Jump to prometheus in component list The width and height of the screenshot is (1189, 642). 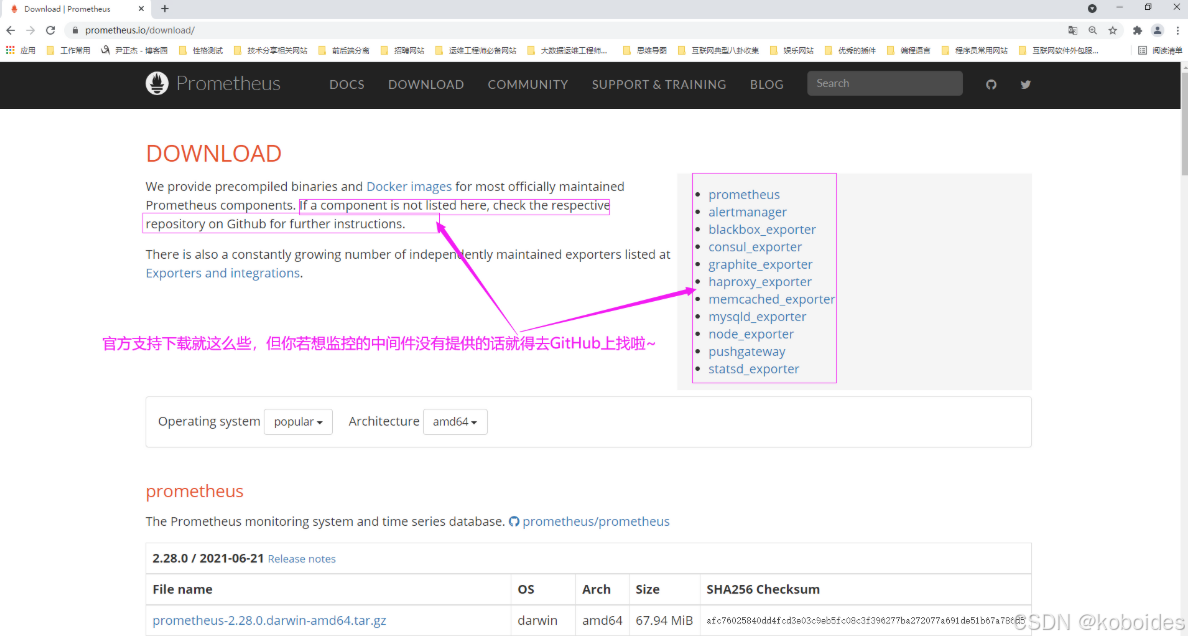tap(744, 195)
